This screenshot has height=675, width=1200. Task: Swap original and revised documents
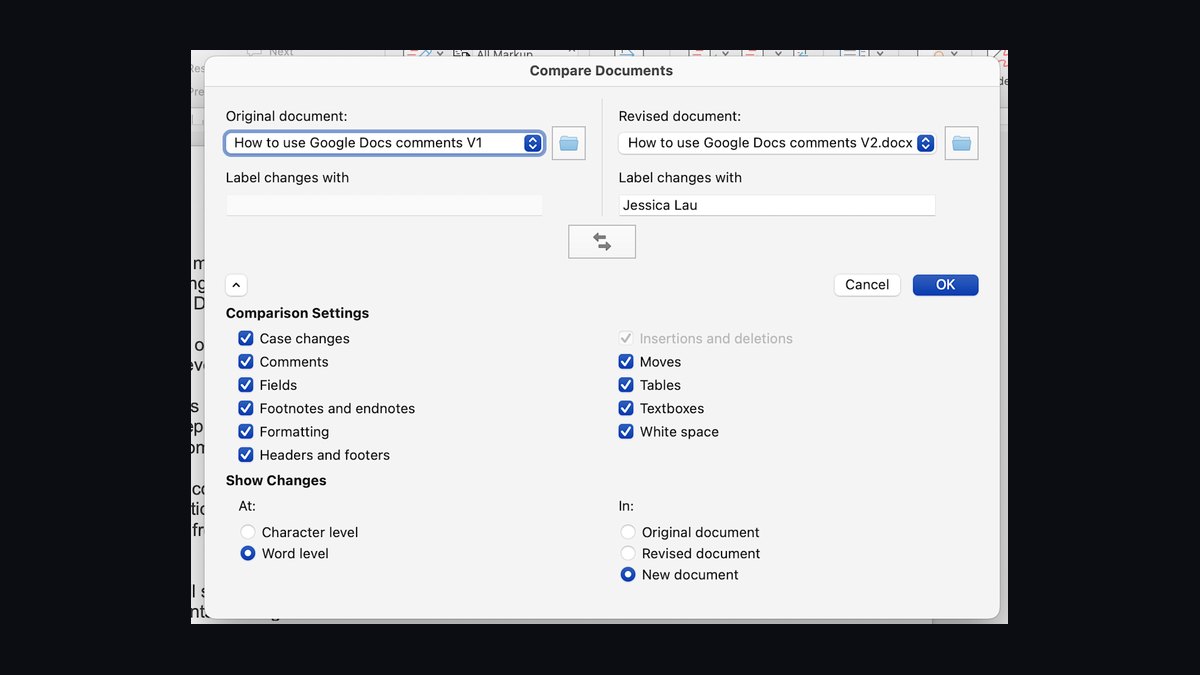point(602,242)
